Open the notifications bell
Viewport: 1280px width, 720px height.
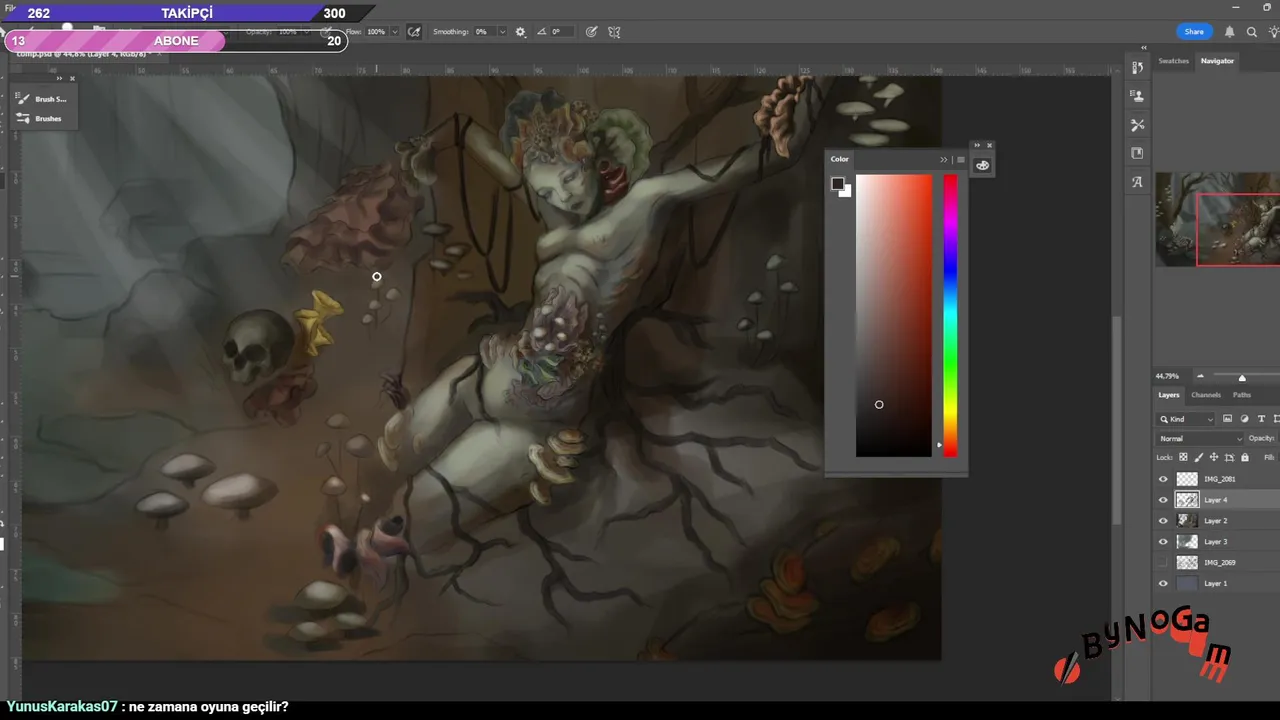(1230, 32)
